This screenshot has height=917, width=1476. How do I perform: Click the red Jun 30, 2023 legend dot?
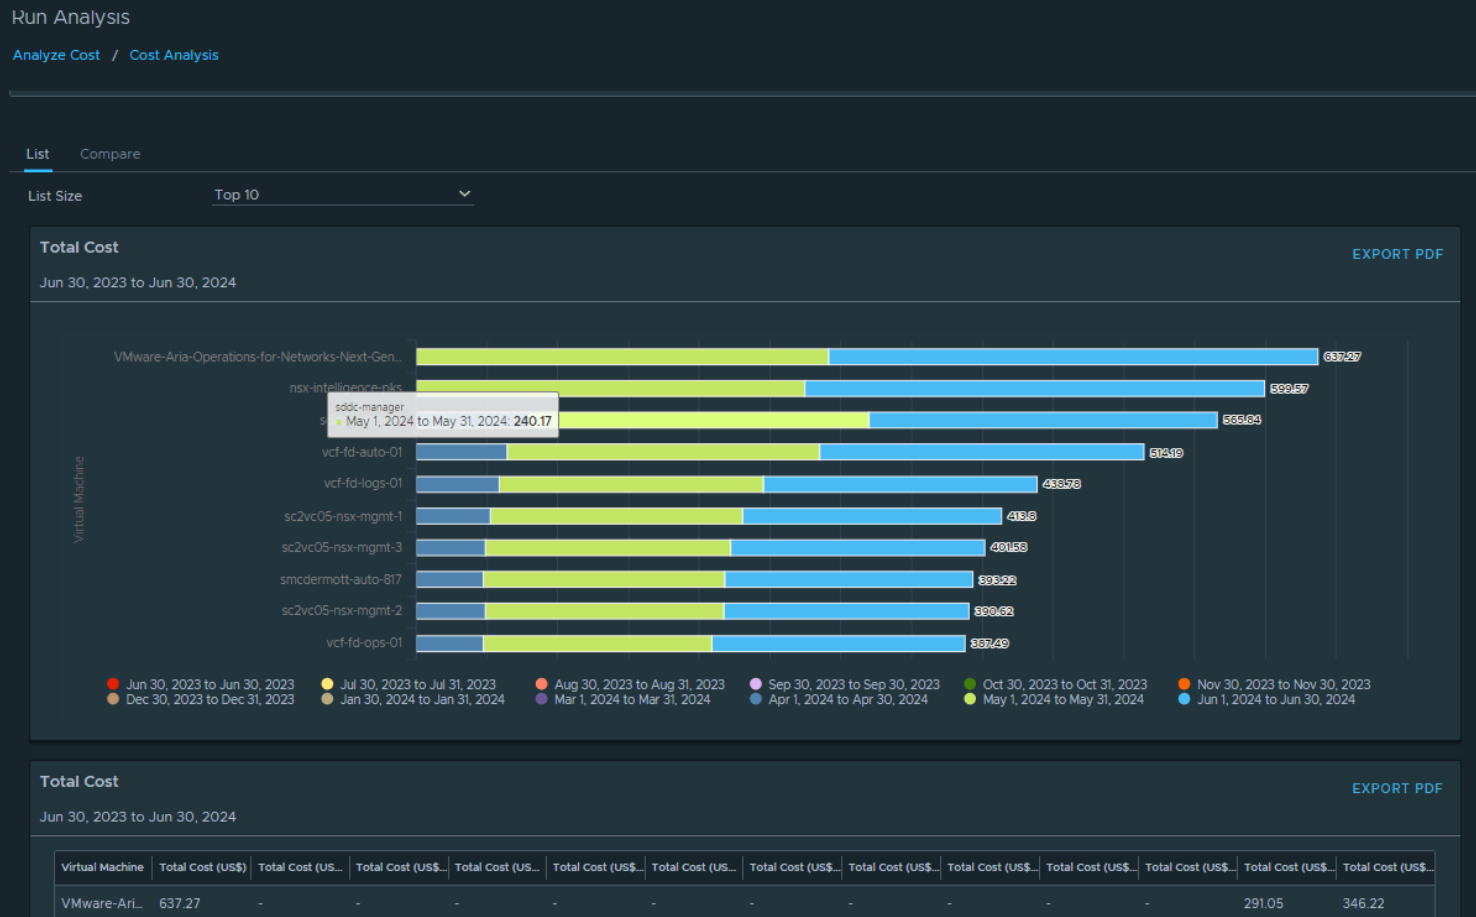(x=112, y=684)
